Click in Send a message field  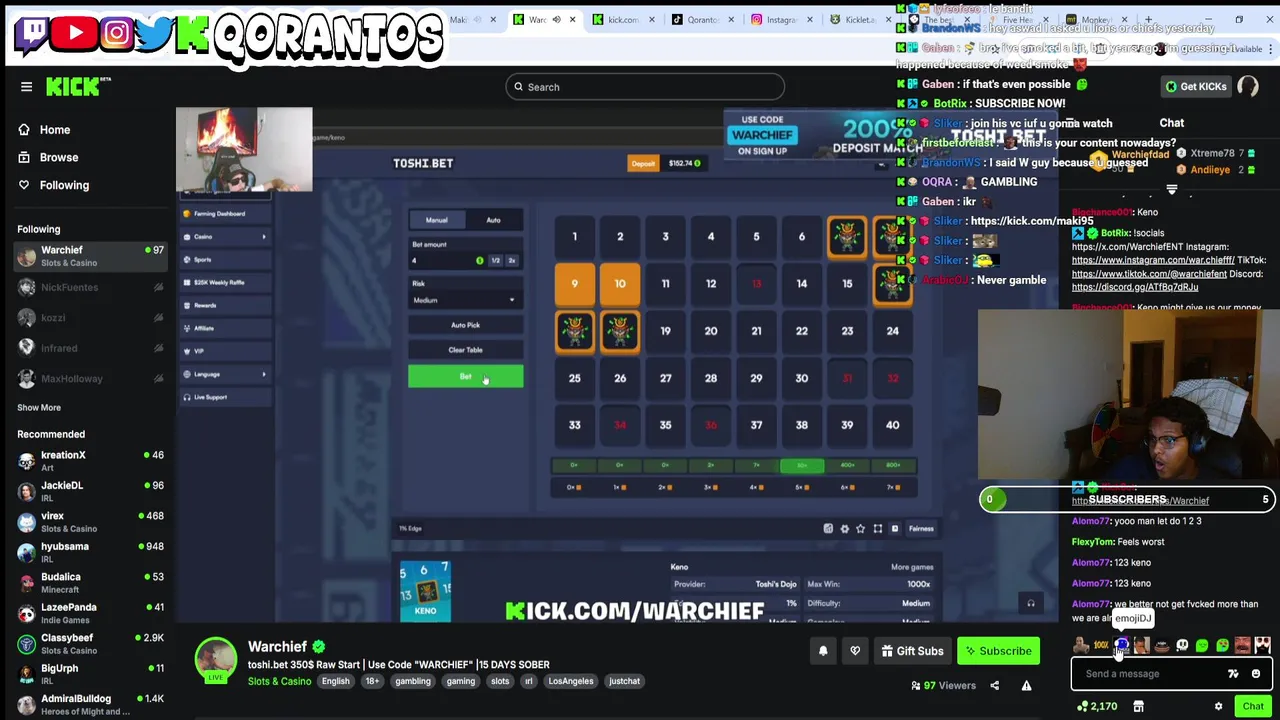tap(1150, 674)
